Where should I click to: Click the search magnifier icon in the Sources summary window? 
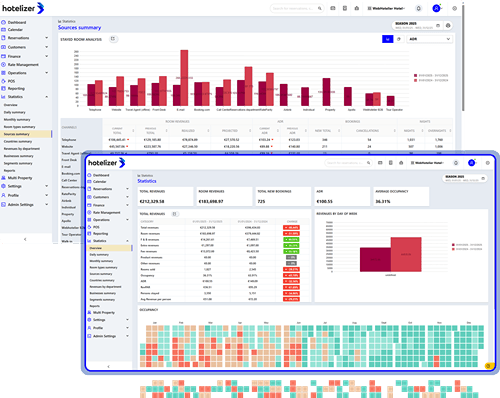(x=319, y=8)
